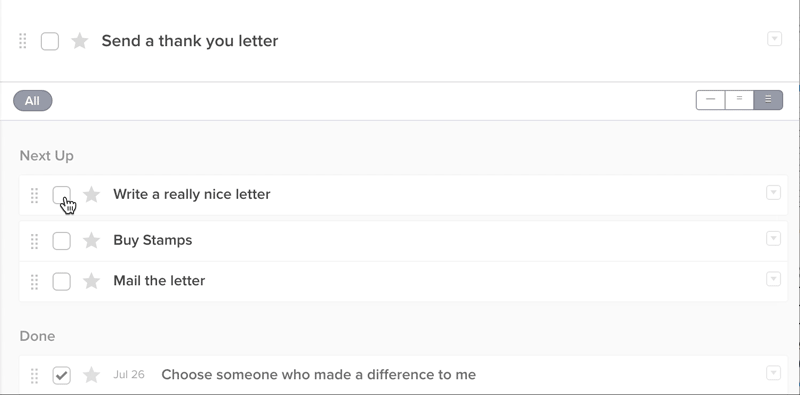Grab drag handle of 'Buy Stamps' row
800x395 pixels.
pos(34,241)
